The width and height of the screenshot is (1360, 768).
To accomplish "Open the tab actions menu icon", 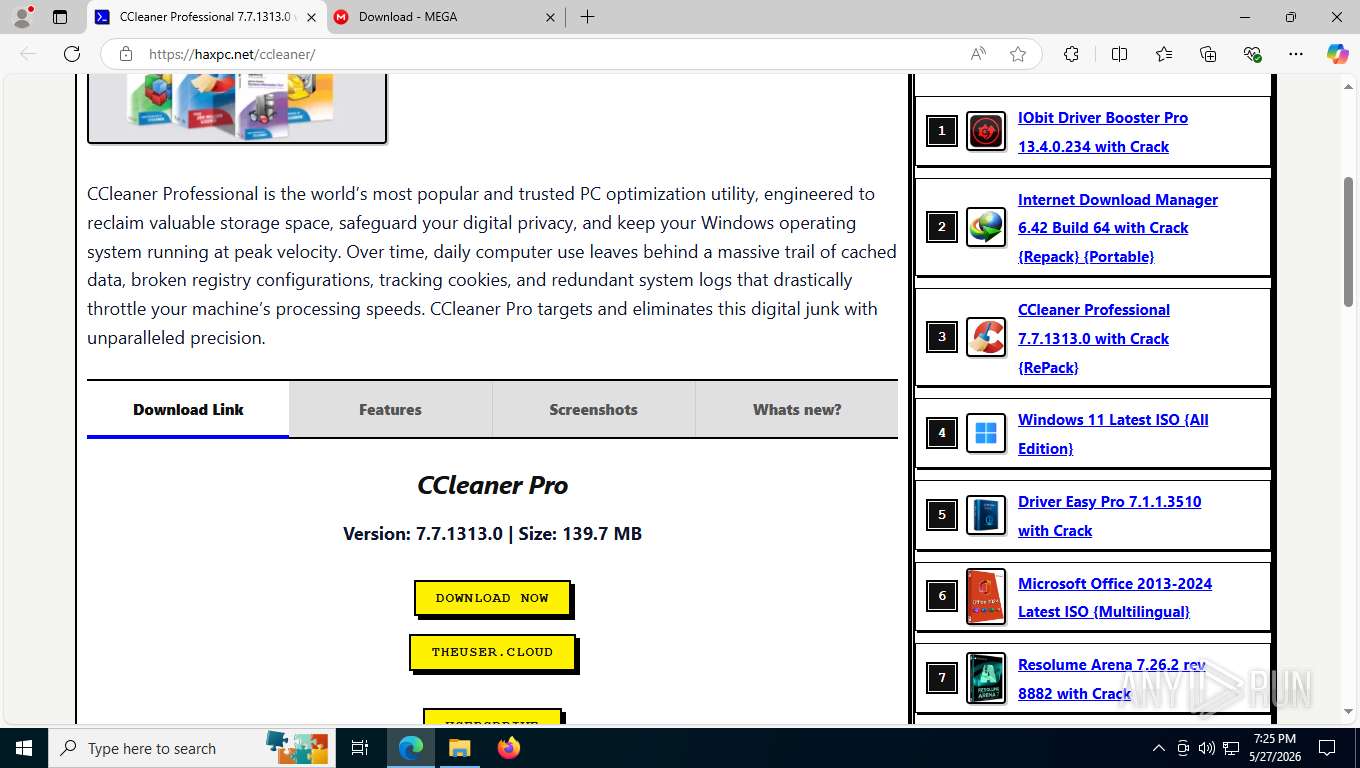I will (60, 17).
